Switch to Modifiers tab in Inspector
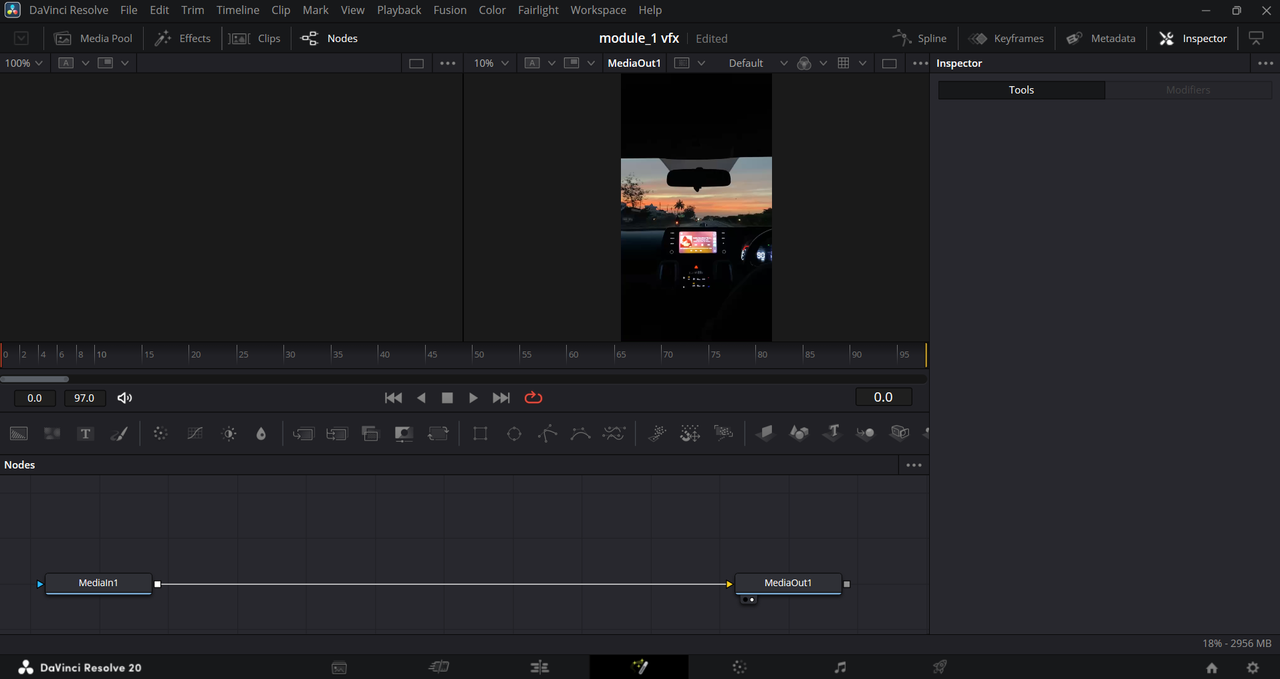This screenshot has height=679, width=1280. [1188, 90]
